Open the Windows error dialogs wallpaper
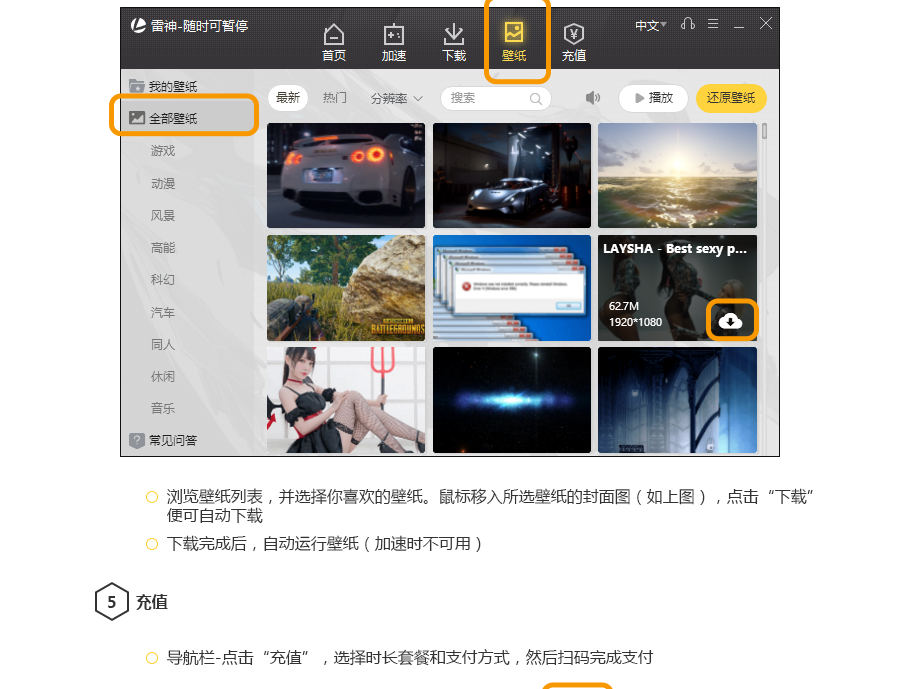900x689 pixels. pyautogui.click(x=512, y=288)
